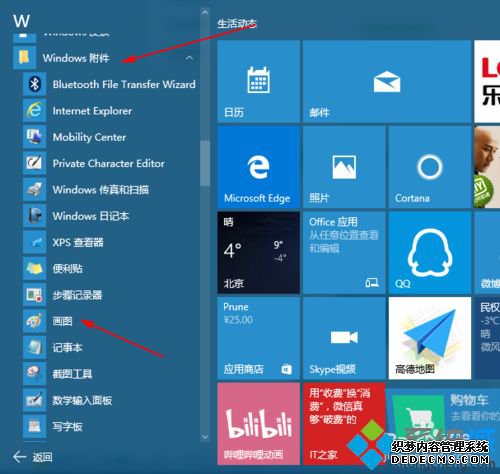The height and width of the screenshot is (474, 500).
Task: Click the letter W section header
Action: click(x=22, y=21)
